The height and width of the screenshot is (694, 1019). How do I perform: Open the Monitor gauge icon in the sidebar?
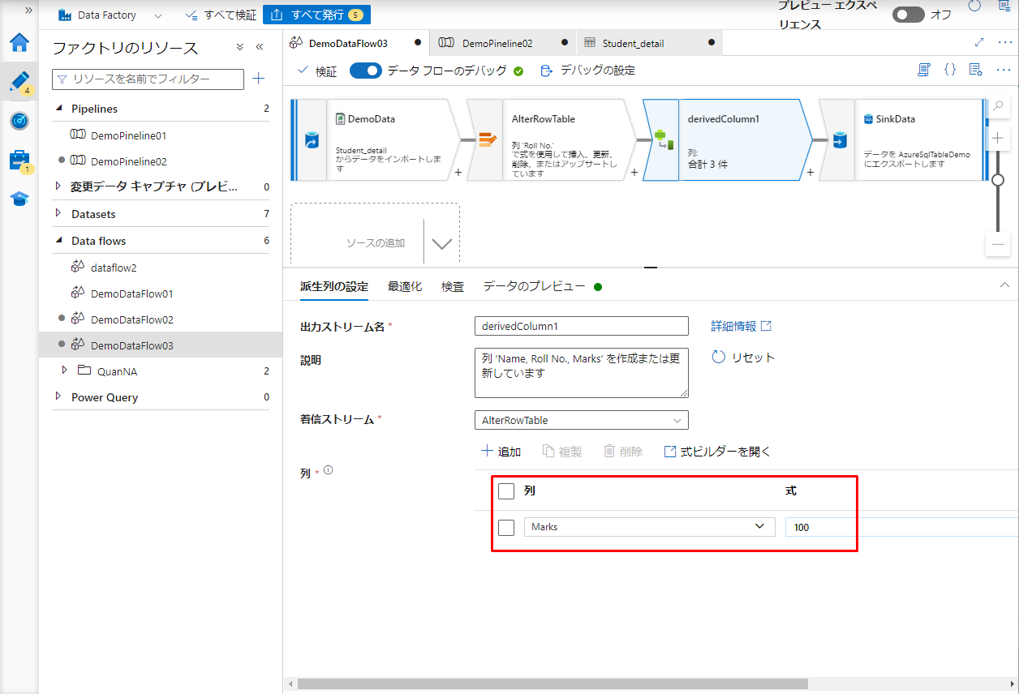pyautogui.click(x=19, y=121)
